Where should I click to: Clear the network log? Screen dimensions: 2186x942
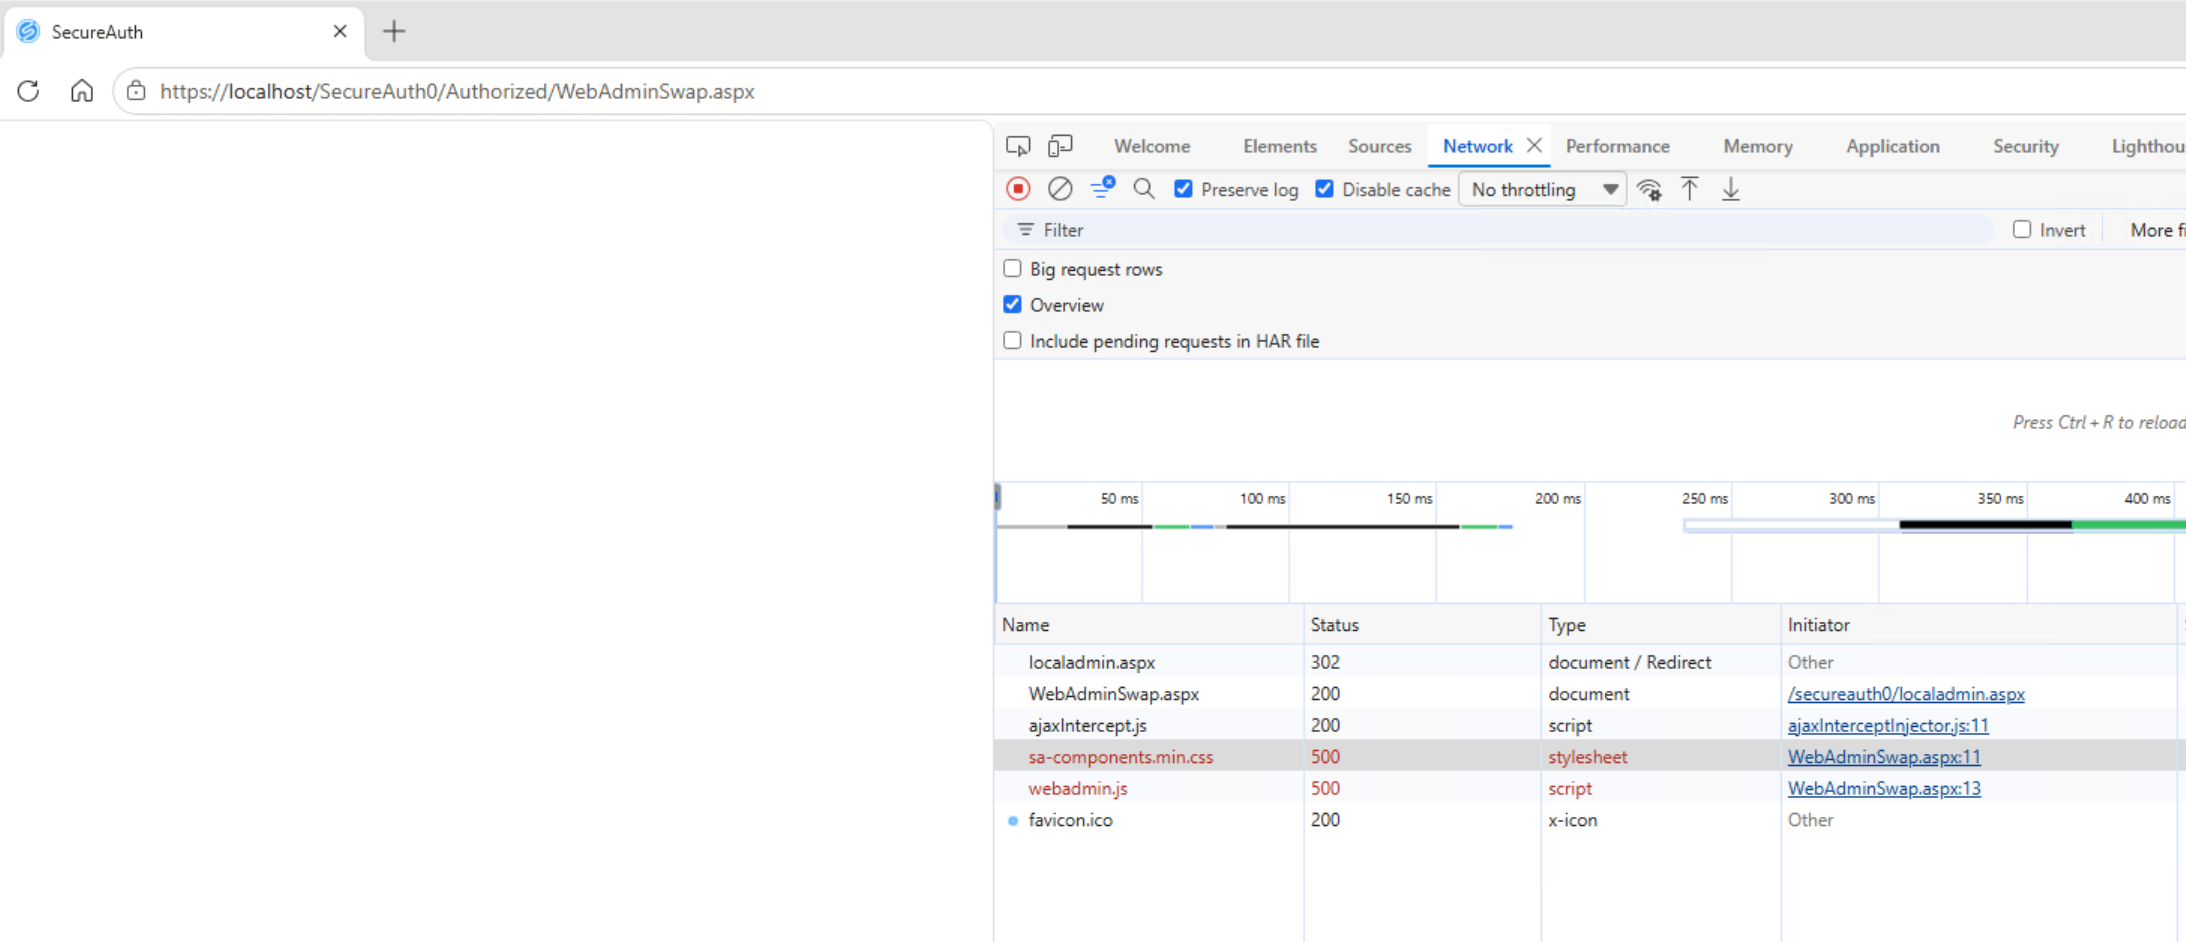1060,189
